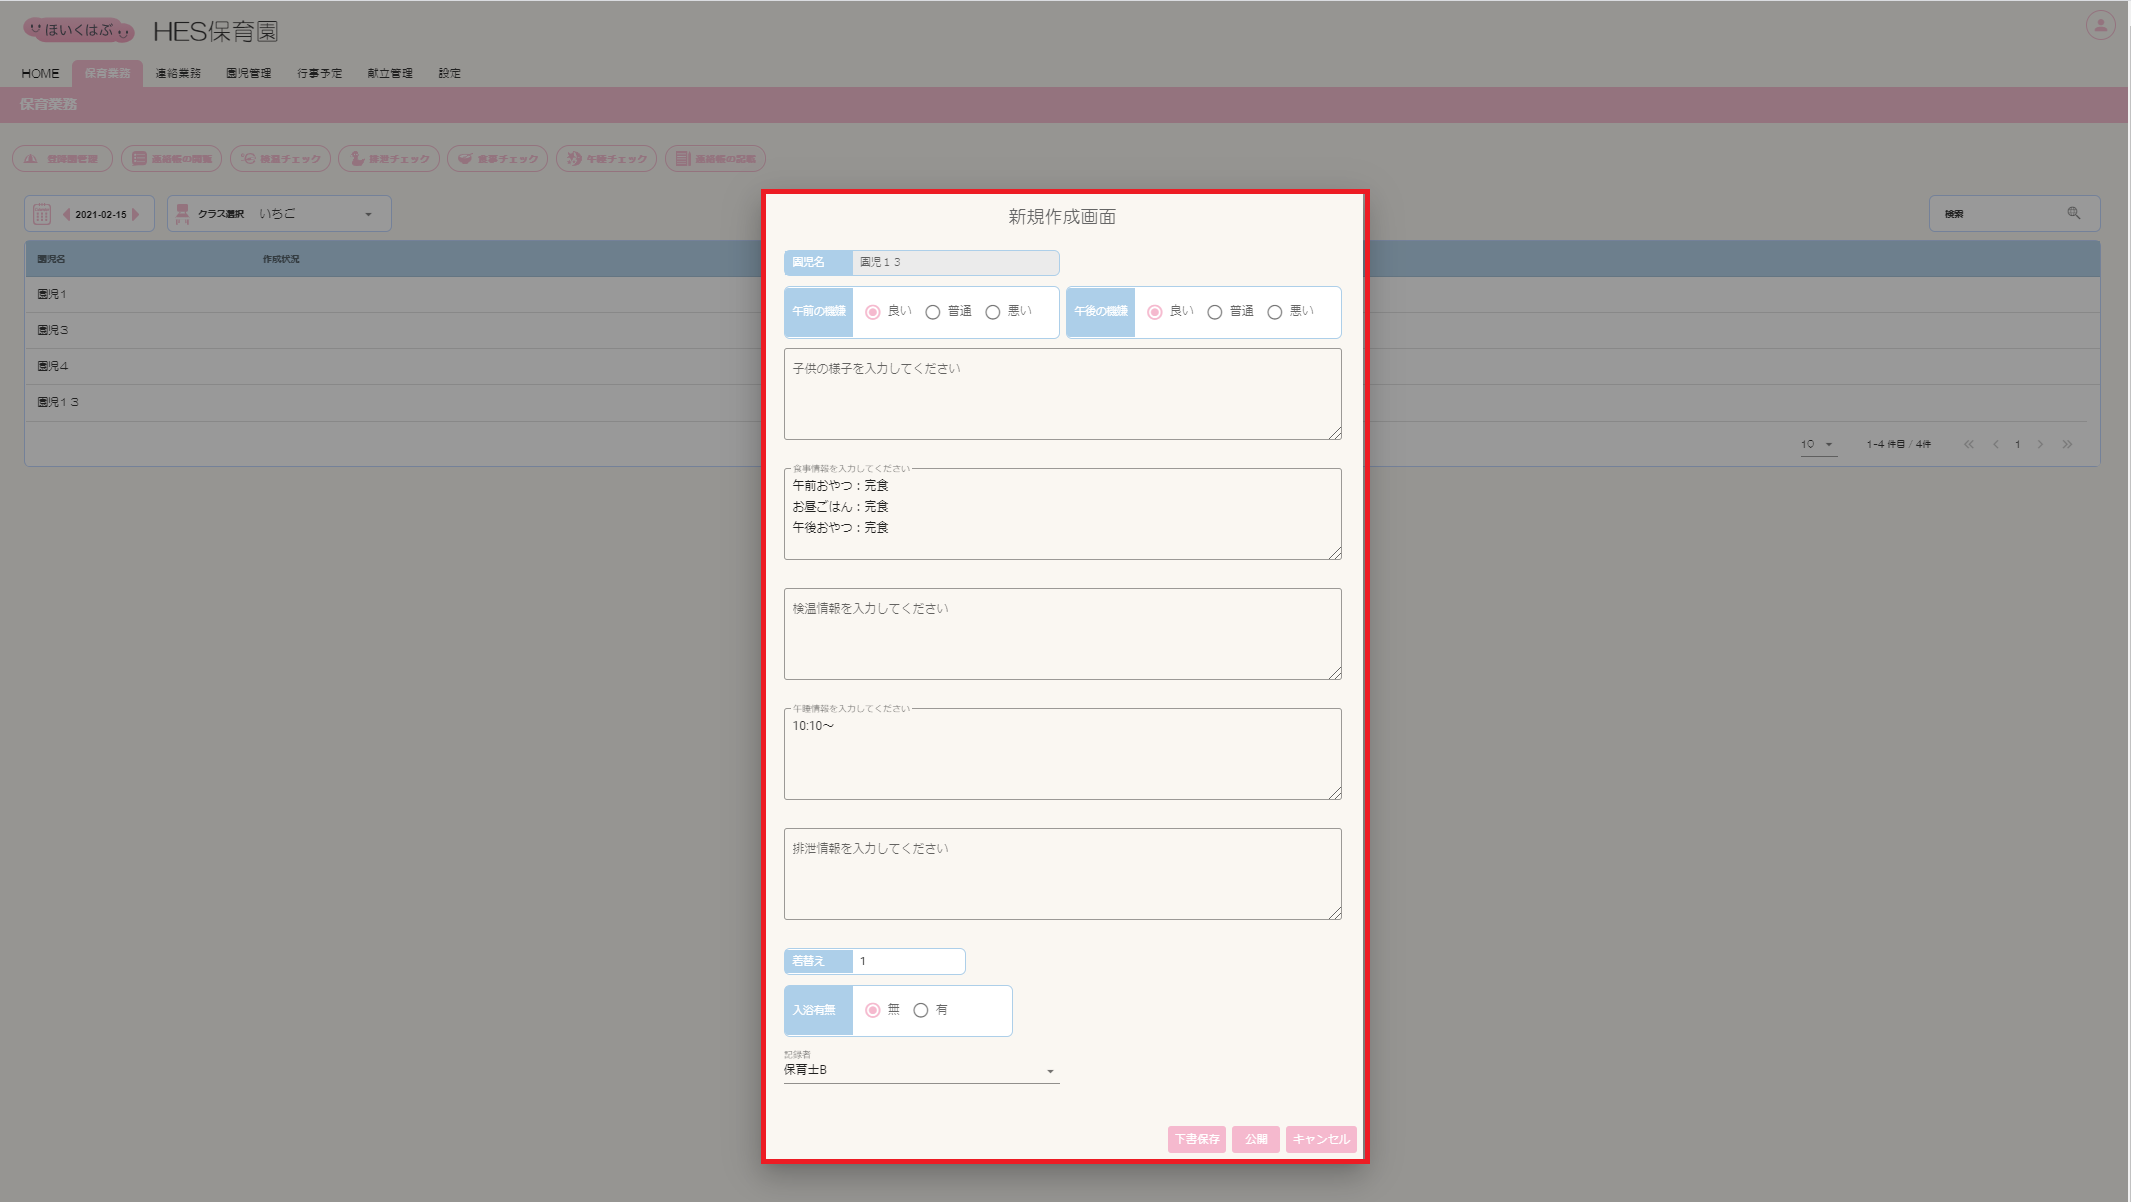The width and height of the screenshot is (2131, 1202).
Task: Click キャンセル button
Action: click(x=1321, y=1139)
